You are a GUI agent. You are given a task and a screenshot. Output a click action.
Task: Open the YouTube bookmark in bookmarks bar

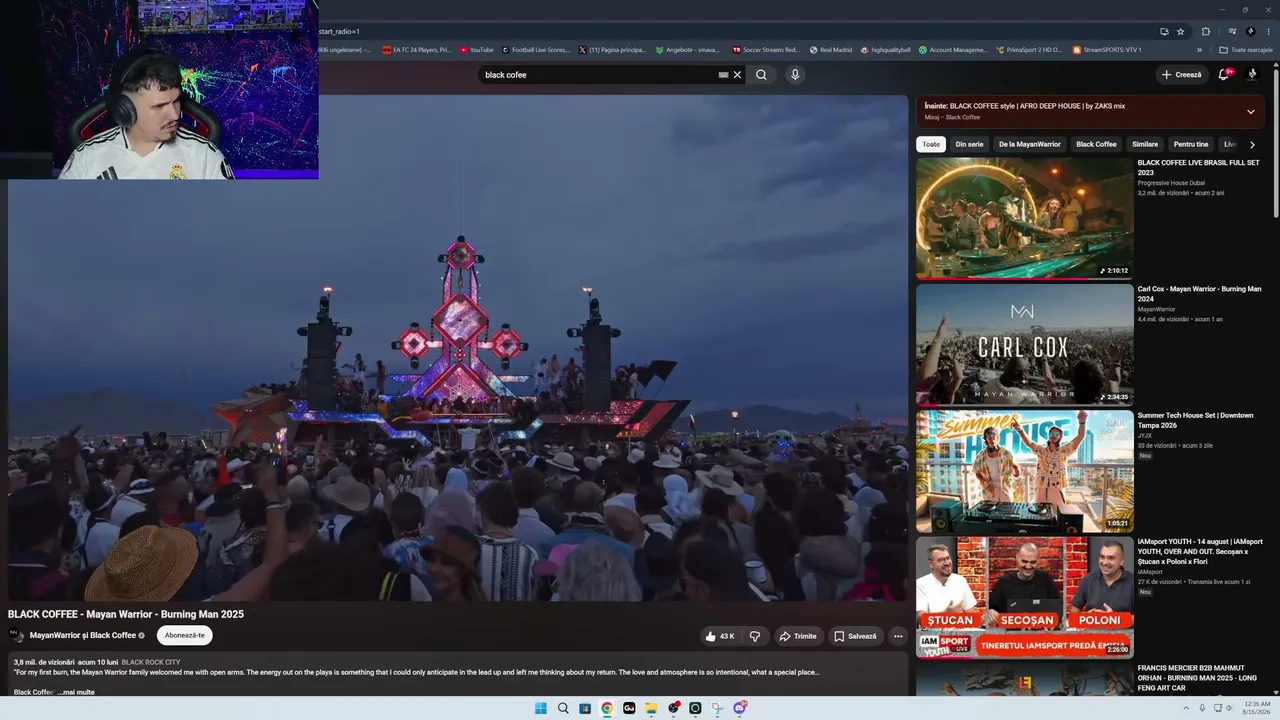(x=477, y=49)
